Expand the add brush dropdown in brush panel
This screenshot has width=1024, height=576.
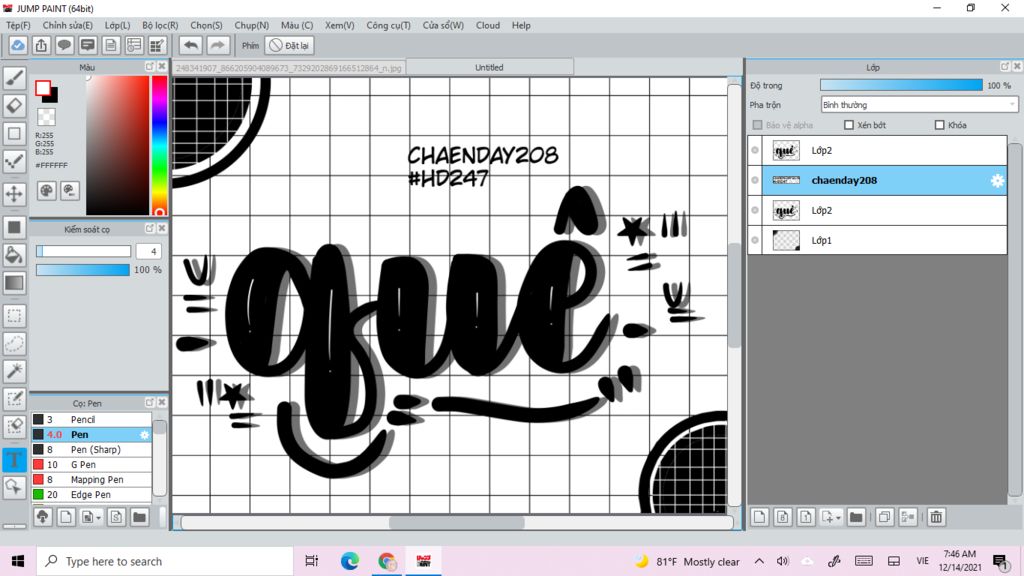coord(99,518)
